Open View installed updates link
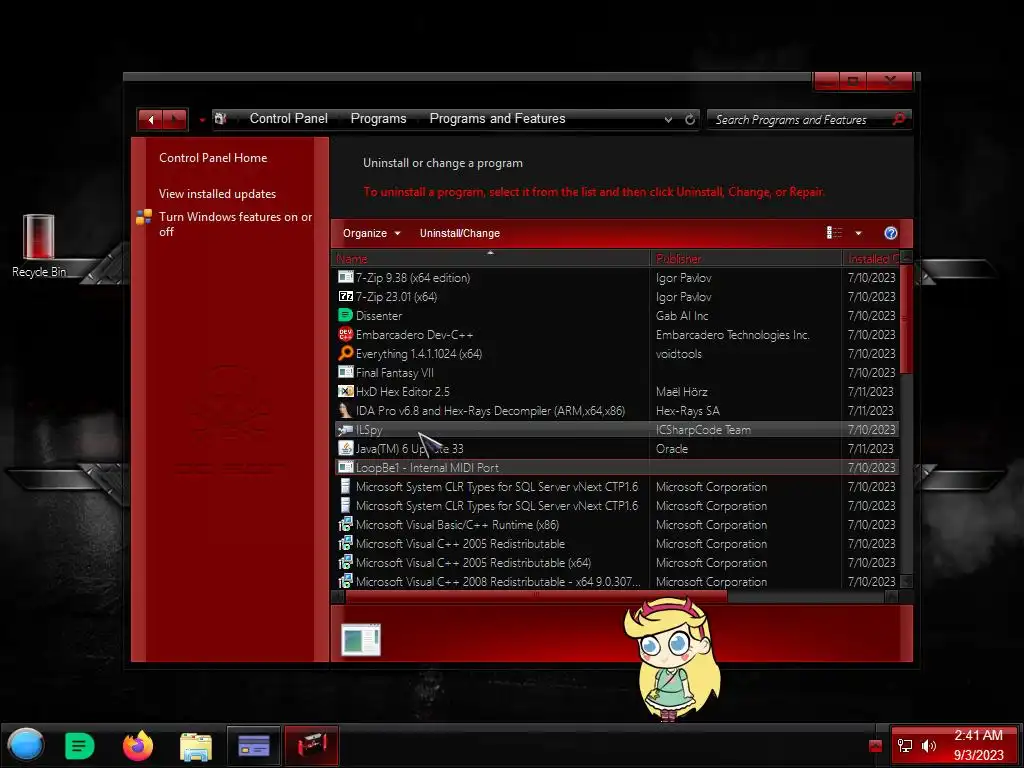 pos(217,194)
